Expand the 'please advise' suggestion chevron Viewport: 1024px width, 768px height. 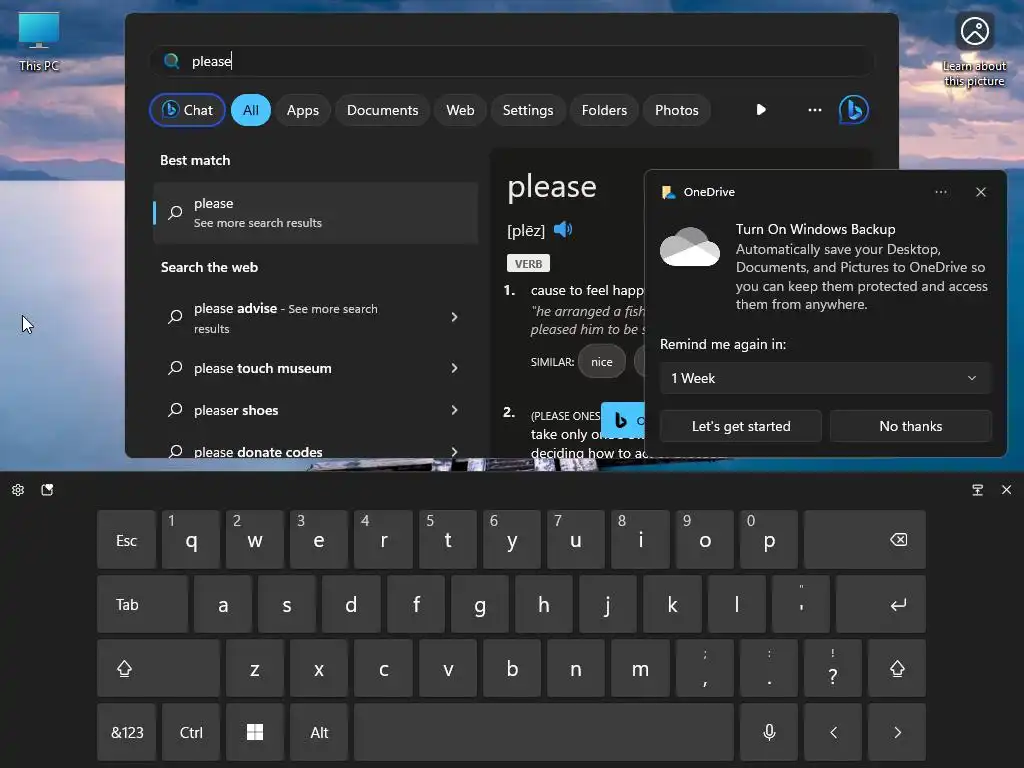pos(455,317)
